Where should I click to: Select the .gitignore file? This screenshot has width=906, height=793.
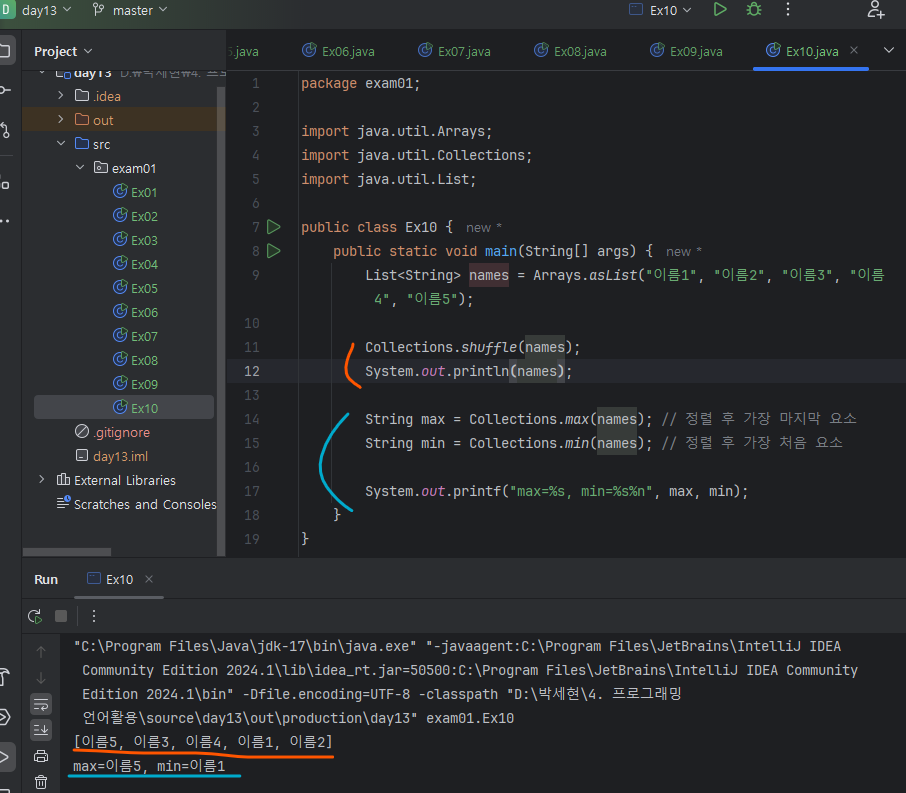coord(121,432)
